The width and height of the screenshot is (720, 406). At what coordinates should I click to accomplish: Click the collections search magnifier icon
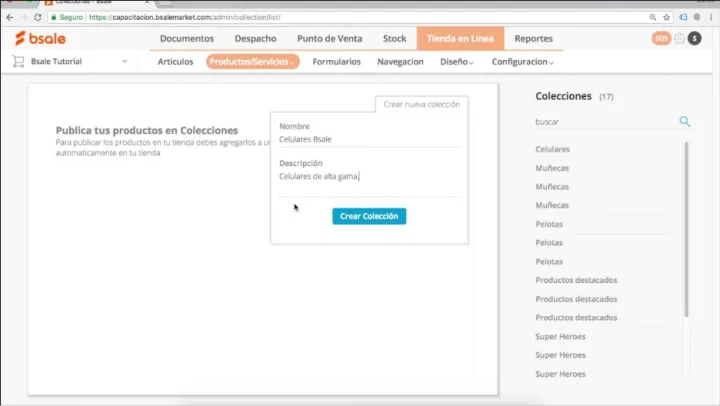(x=685, y=121)
